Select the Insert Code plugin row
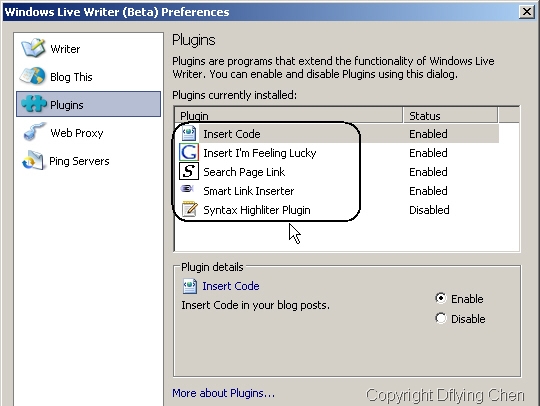The image size is (540, 406). coord(337,134)
